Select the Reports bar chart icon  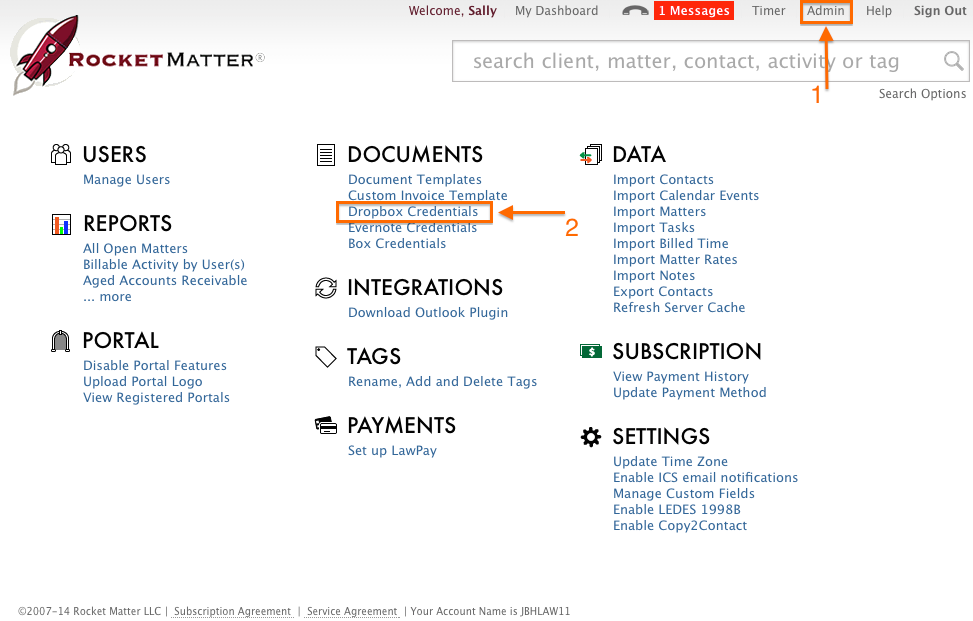(61, 222)
